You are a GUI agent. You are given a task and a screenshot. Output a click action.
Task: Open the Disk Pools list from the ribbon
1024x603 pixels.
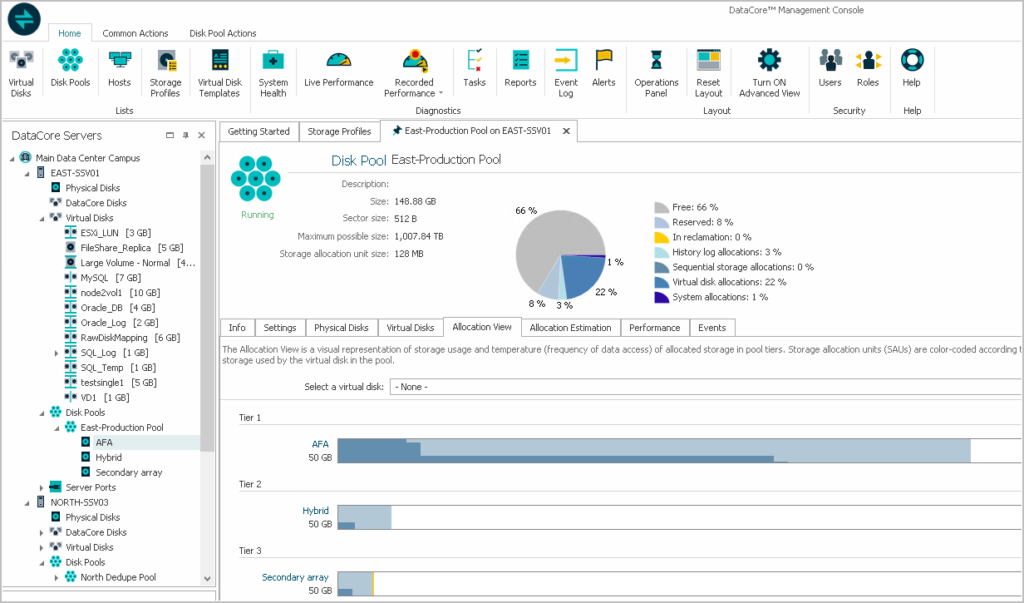coord(70,70)
